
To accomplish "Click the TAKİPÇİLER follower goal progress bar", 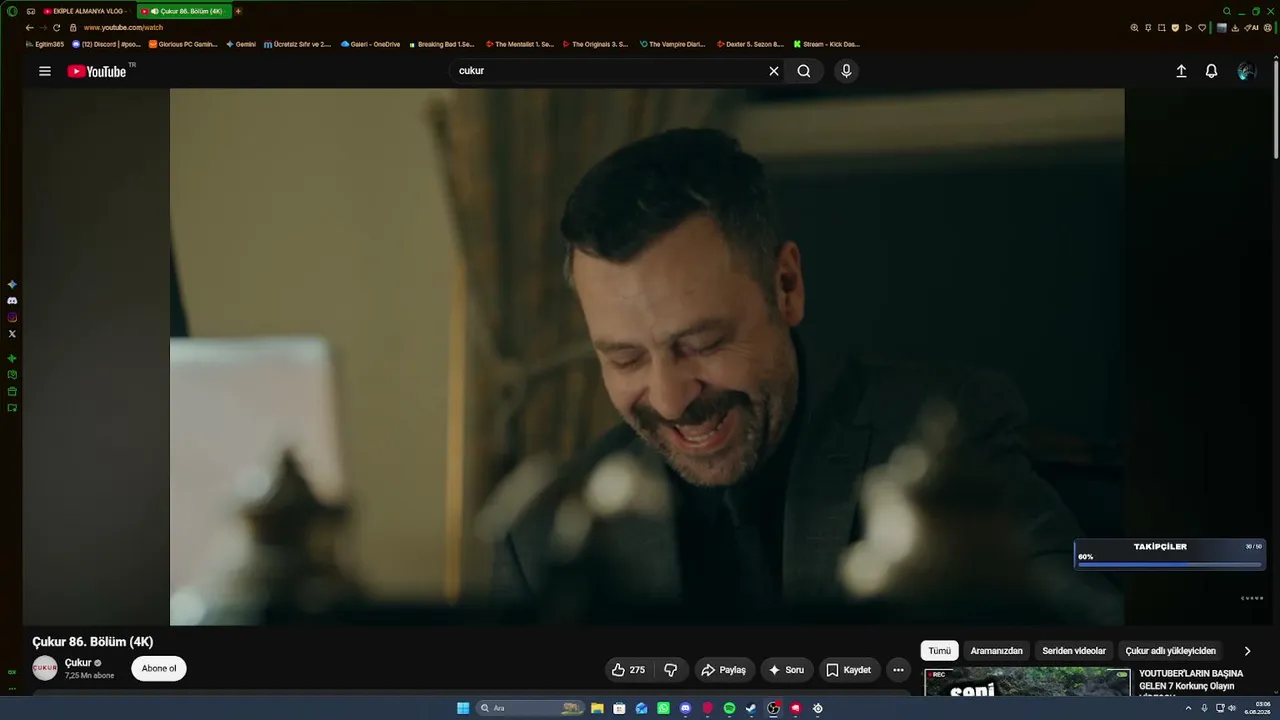I will [1170, 565].
